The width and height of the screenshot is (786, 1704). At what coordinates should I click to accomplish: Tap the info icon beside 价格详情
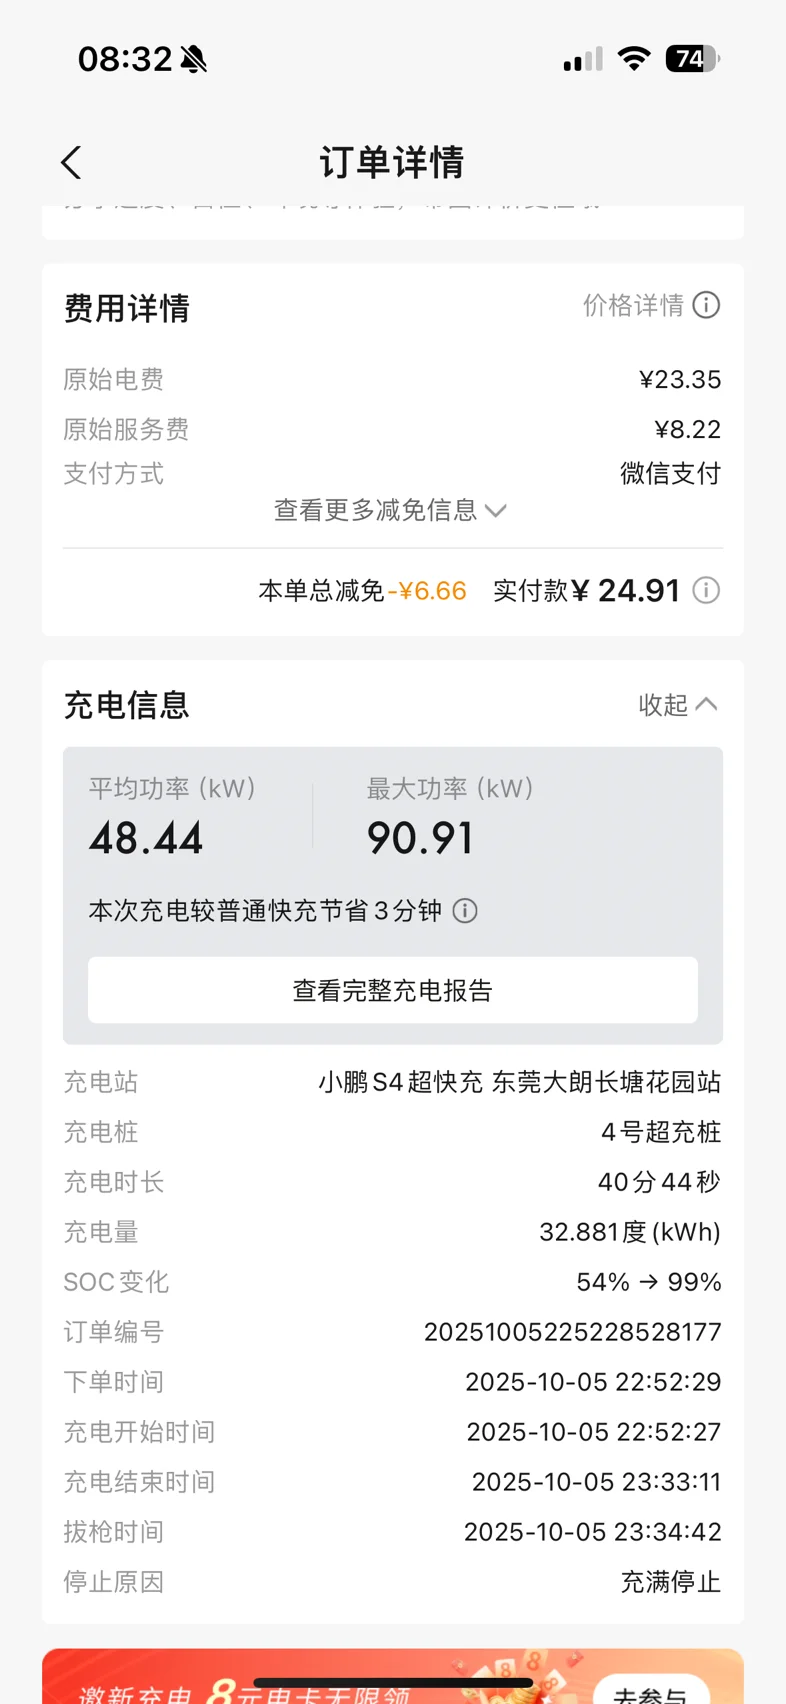(x=706, y=305)
